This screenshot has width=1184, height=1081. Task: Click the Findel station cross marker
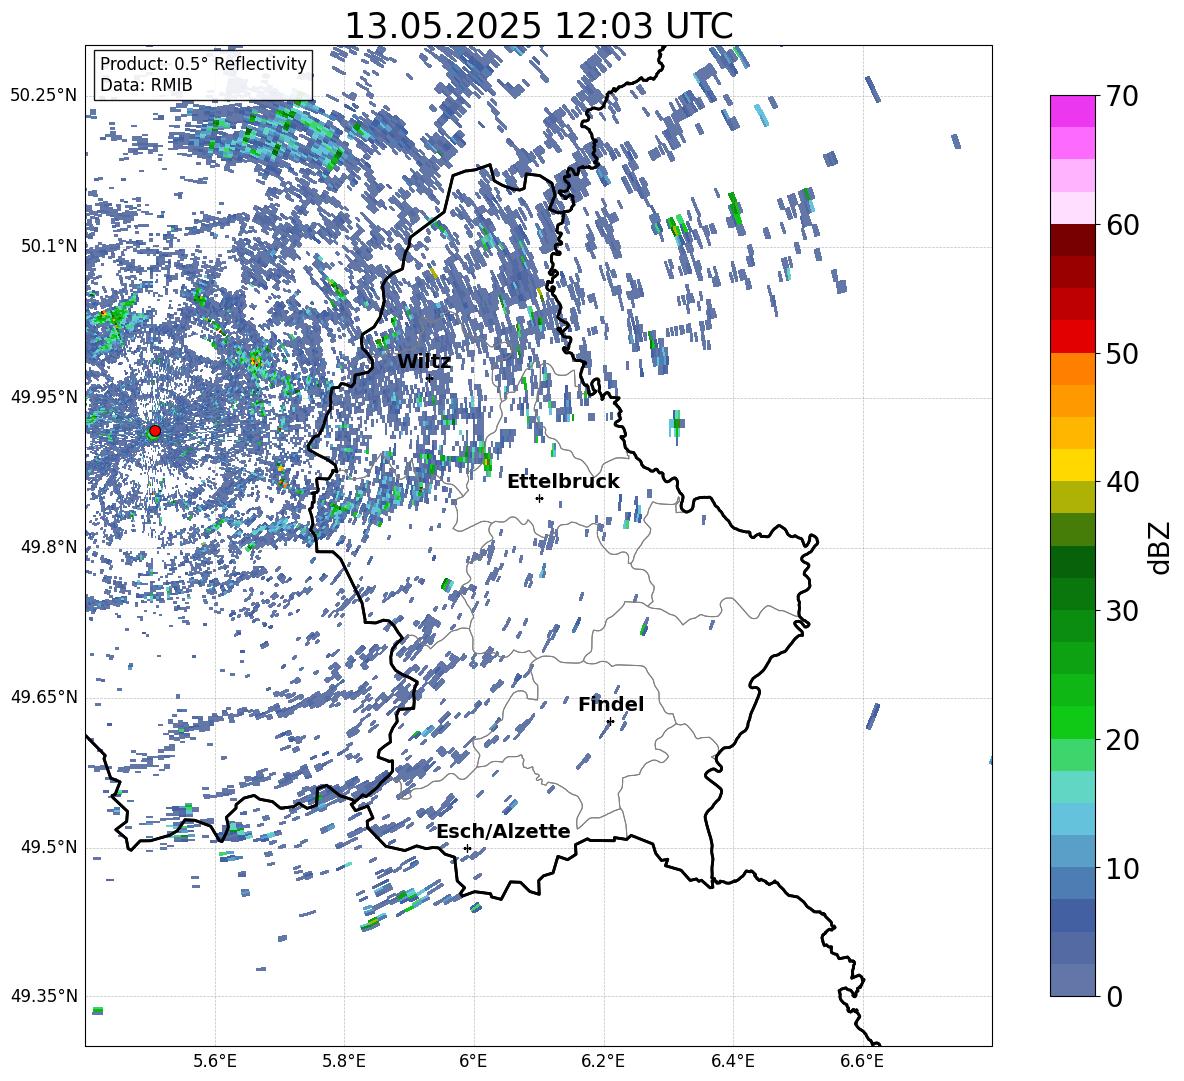click(610, 722)
